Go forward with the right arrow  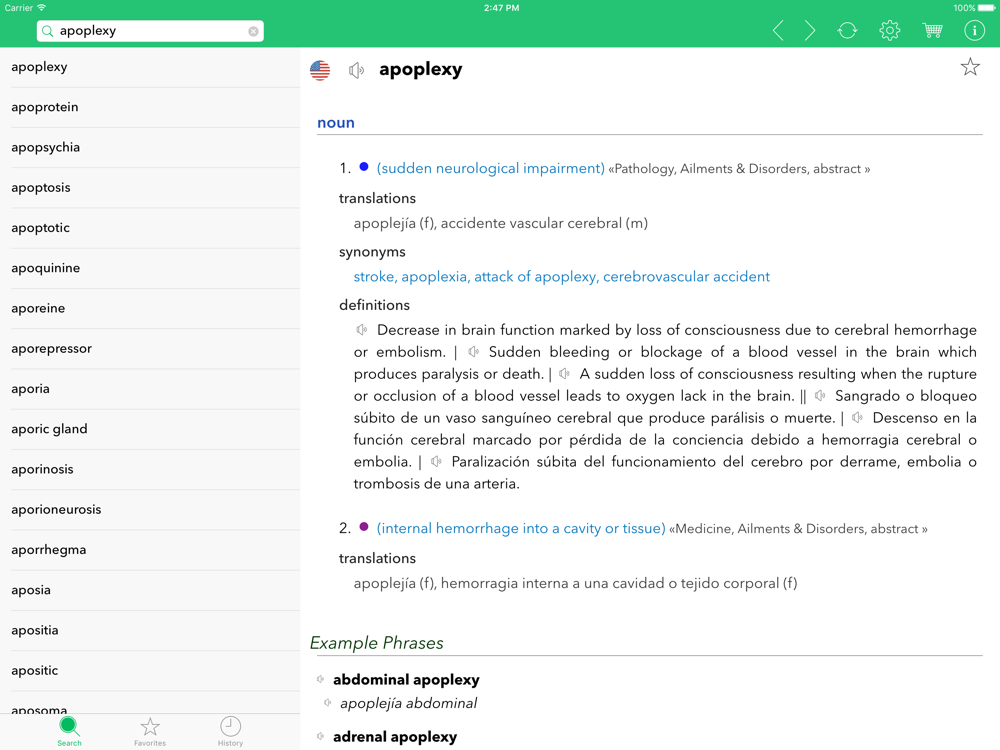(x=810, y=30)
